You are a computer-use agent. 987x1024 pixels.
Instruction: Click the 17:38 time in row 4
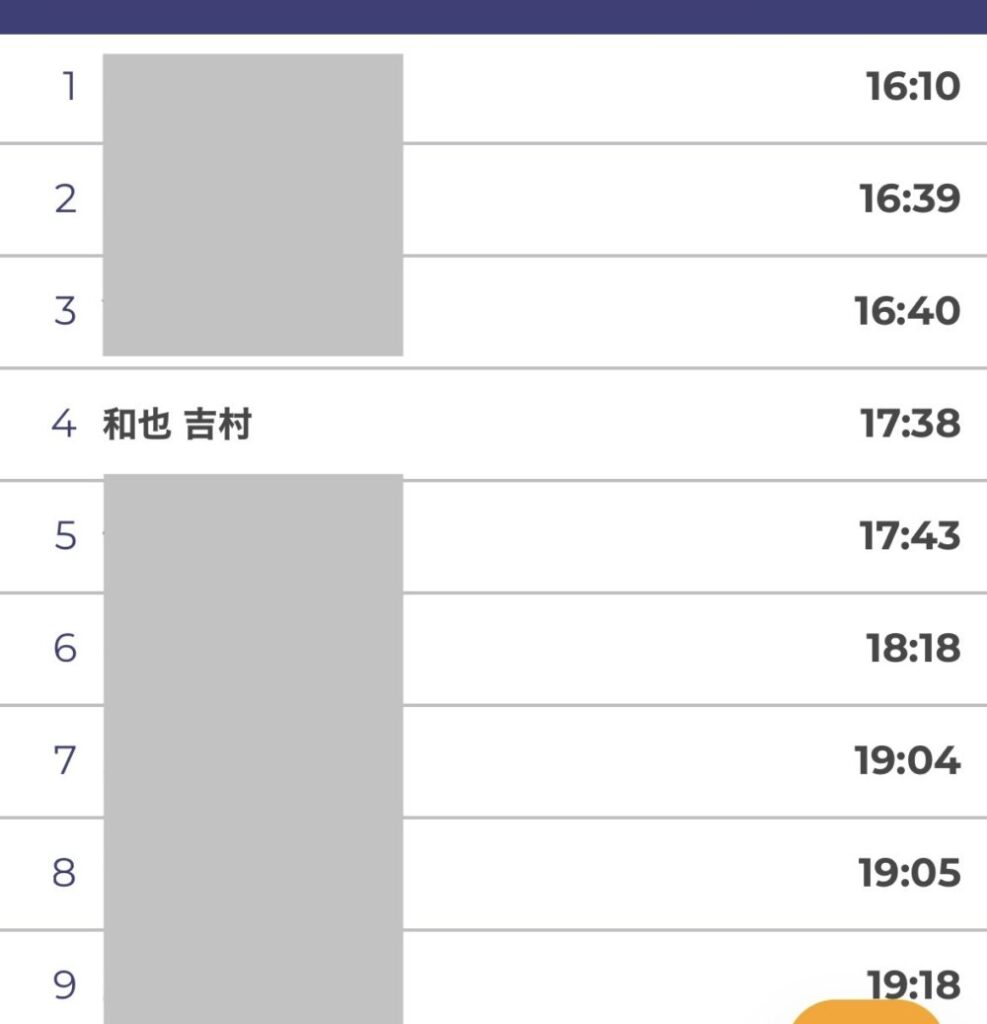[x=910, y=424]
